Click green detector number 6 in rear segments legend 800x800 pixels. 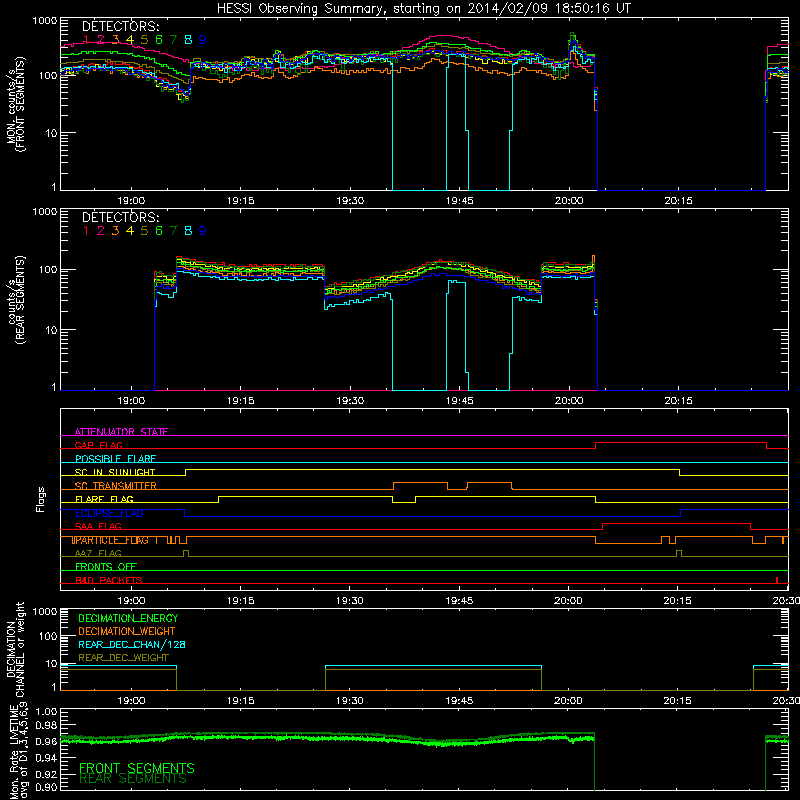(159, 231)
